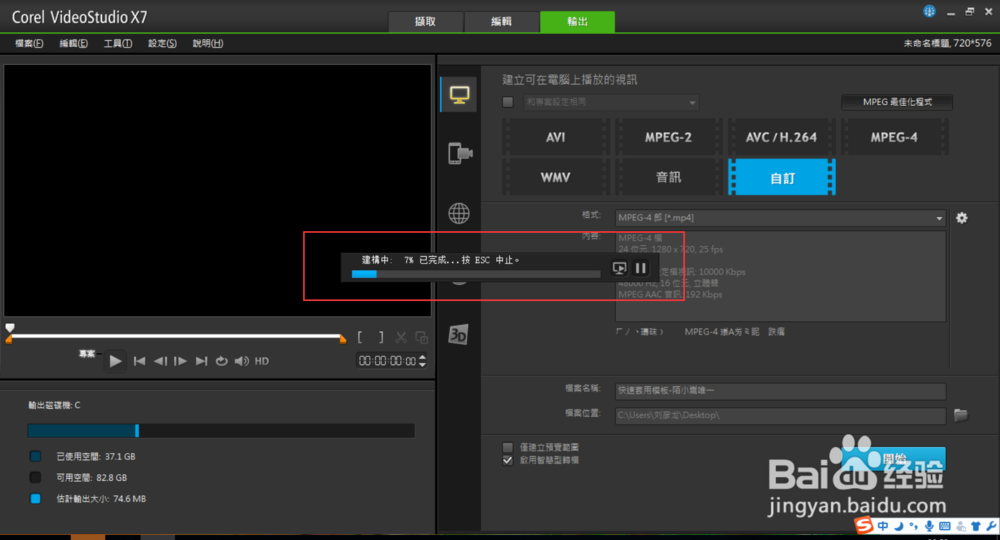The width and height of the screenshot is (1000, 540).
Task: Toggle preview display during rendering
Action: pyautogui.click(x=619, y=268)
